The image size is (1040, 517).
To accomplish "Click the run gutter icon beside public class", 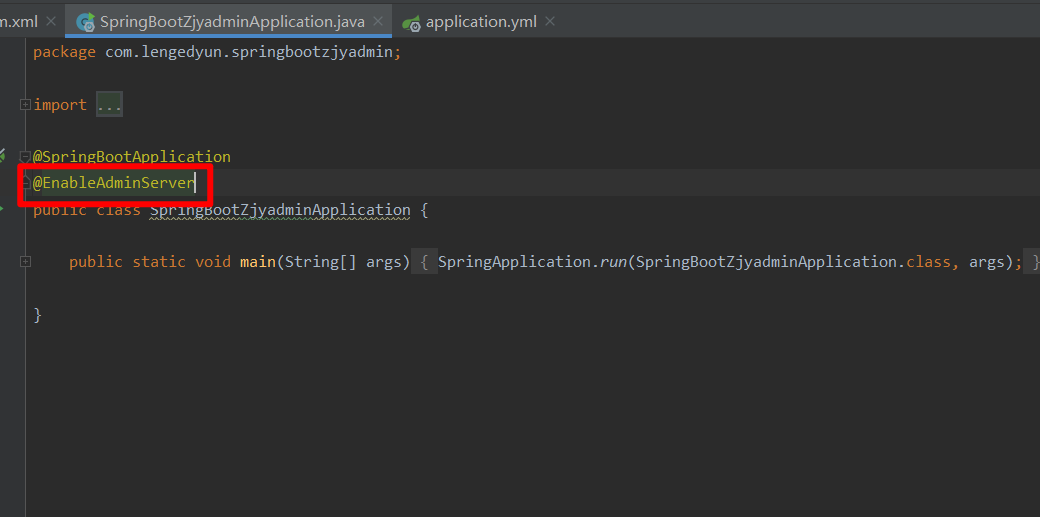I will click(x=1, y=209).
